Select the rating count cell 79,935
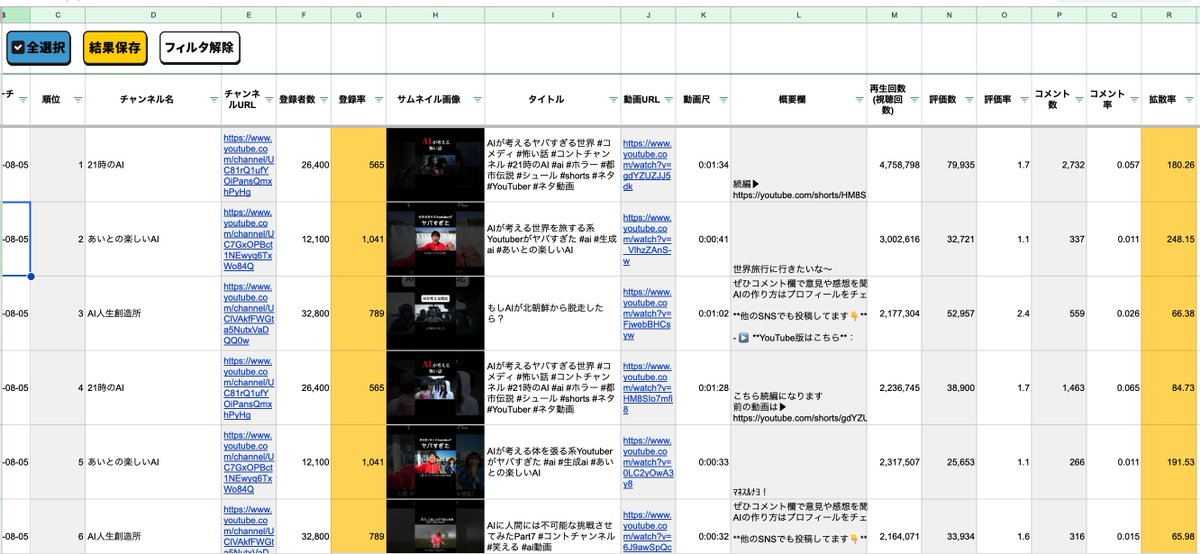This screenshot has height=554, width=1200. point(949,164)
